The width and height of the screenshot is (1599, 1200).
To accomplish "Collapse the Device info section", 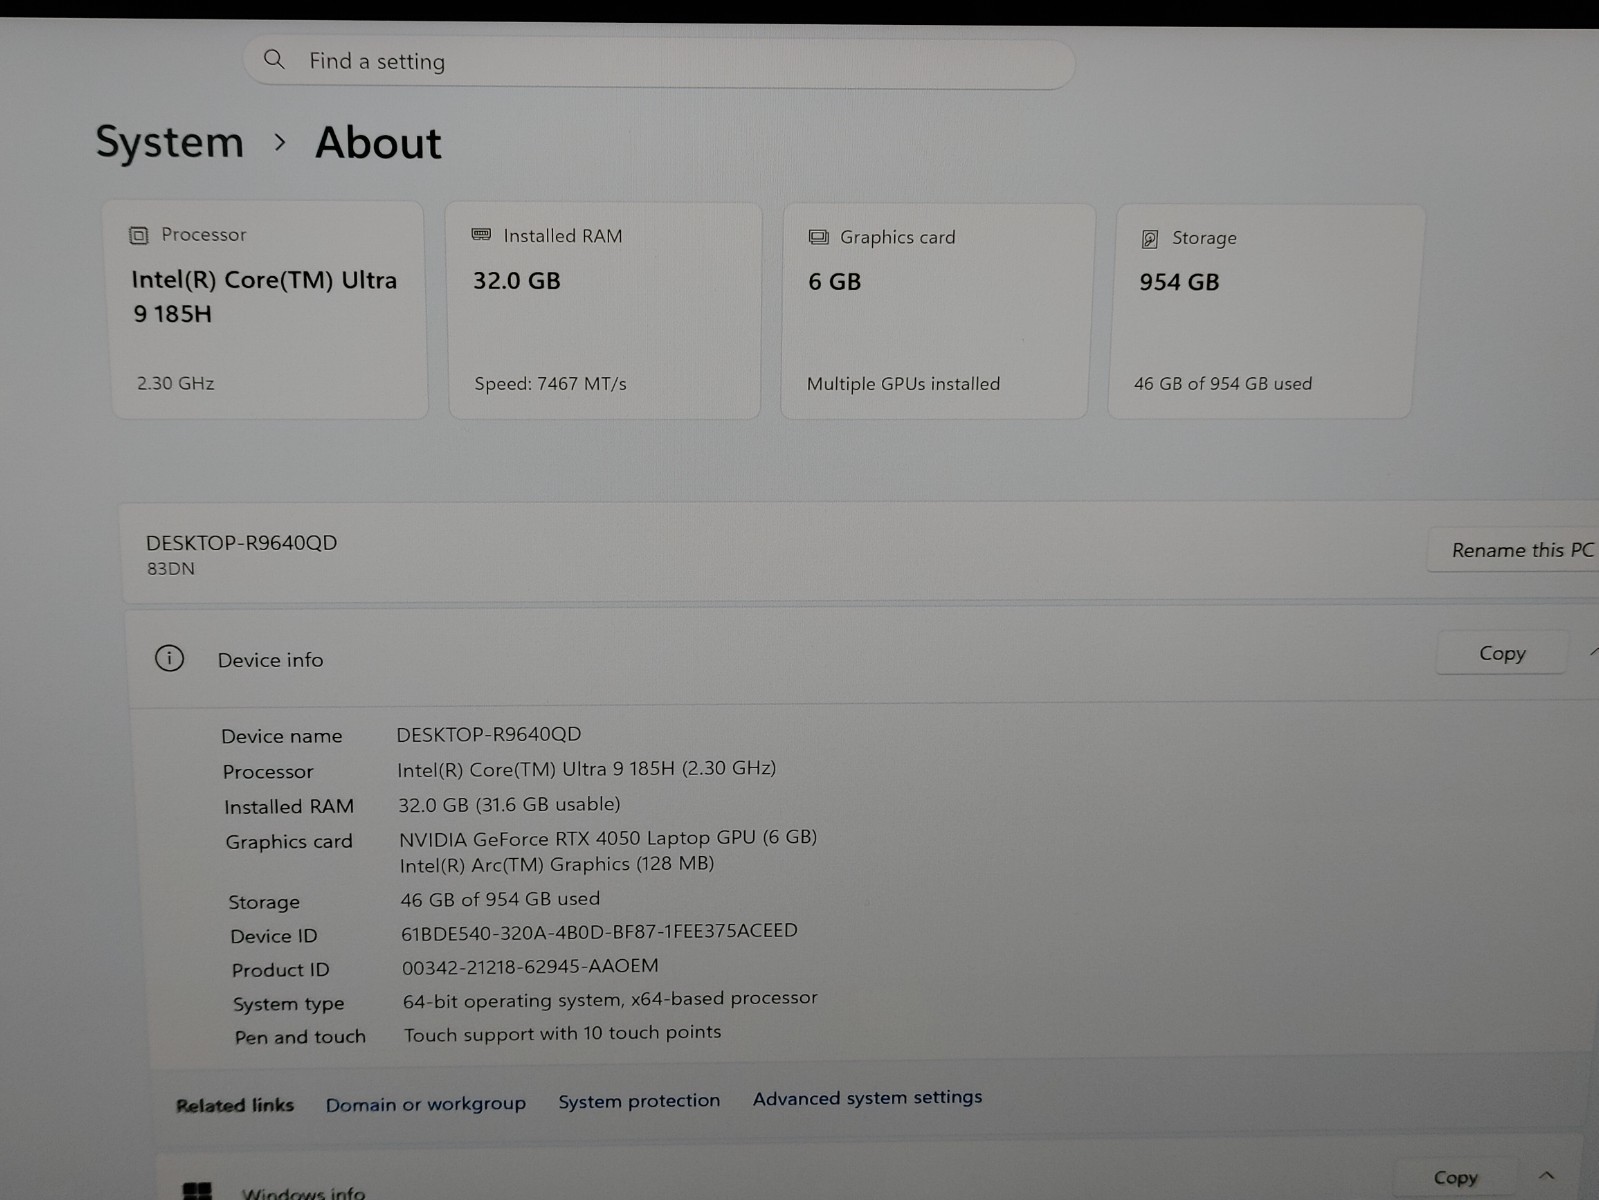I will [1593, 653].
